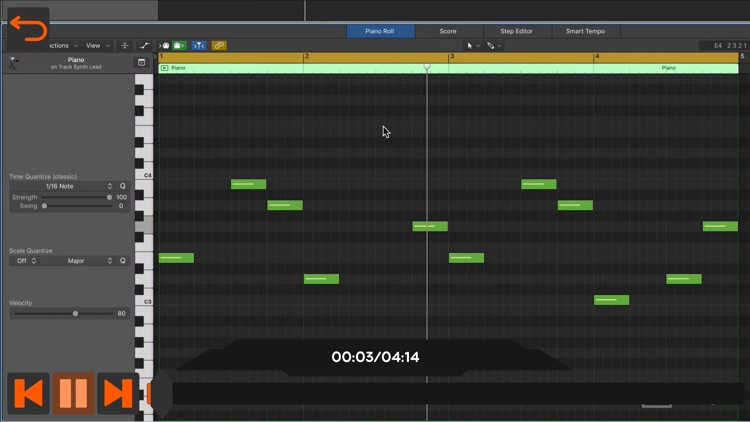Open the Step Editor tab
The width and height of the screenshot is (750, 422).
tap(516, 31)
